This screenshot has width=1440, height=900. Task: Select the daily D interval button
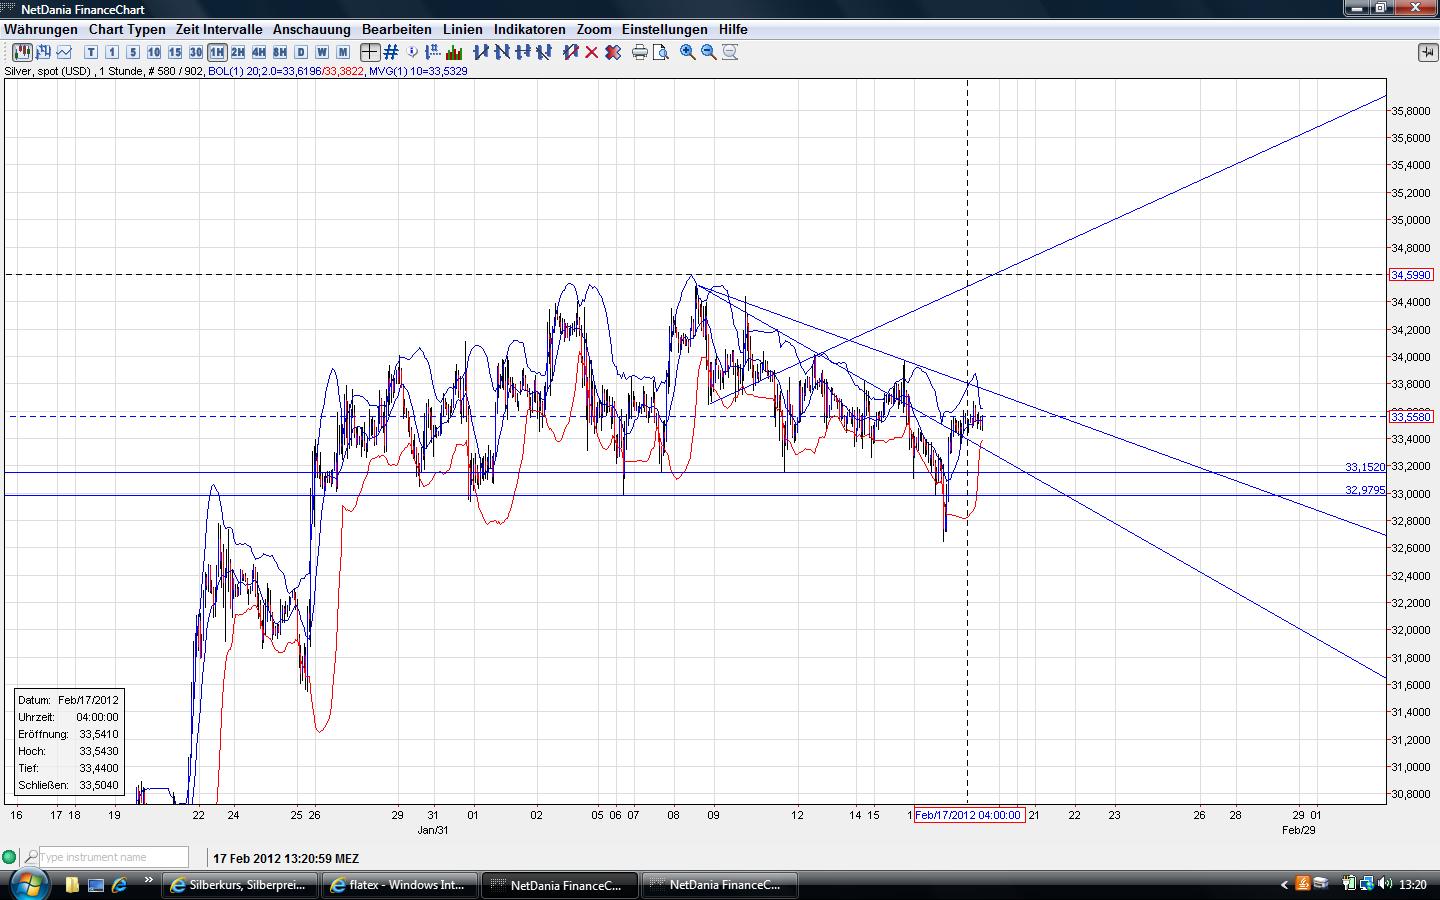(x=301, y=52)
